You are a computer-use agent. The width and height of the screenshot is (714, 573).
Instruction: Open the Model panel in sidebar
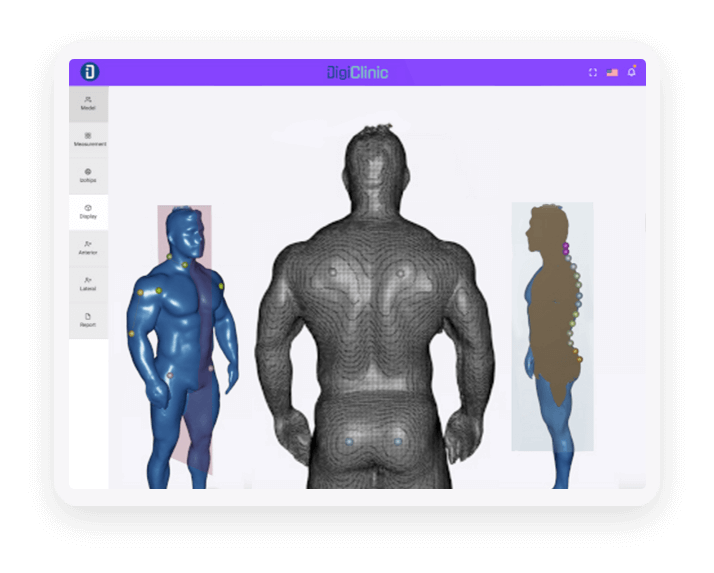pyautogui.click(x=88, y=103)
